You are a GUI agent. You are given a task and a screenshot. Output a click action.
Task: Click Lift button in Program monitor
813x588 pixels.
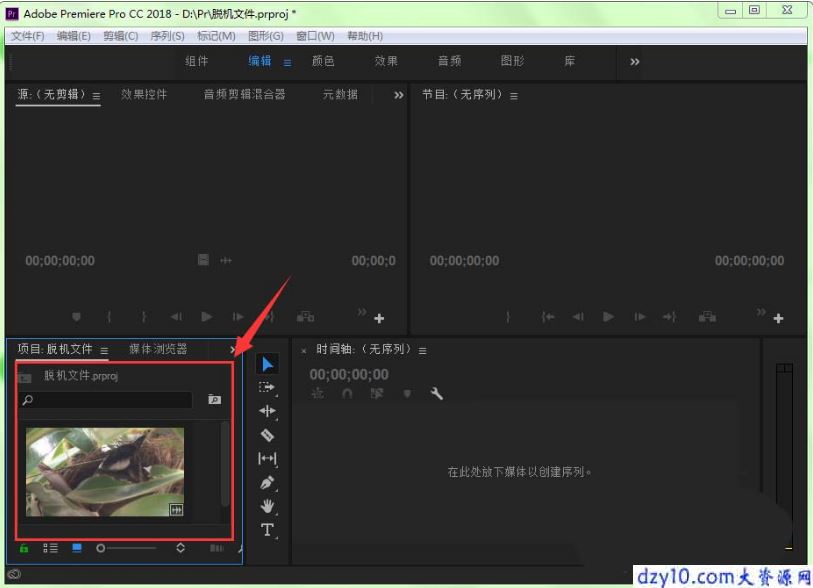[707, 316]
